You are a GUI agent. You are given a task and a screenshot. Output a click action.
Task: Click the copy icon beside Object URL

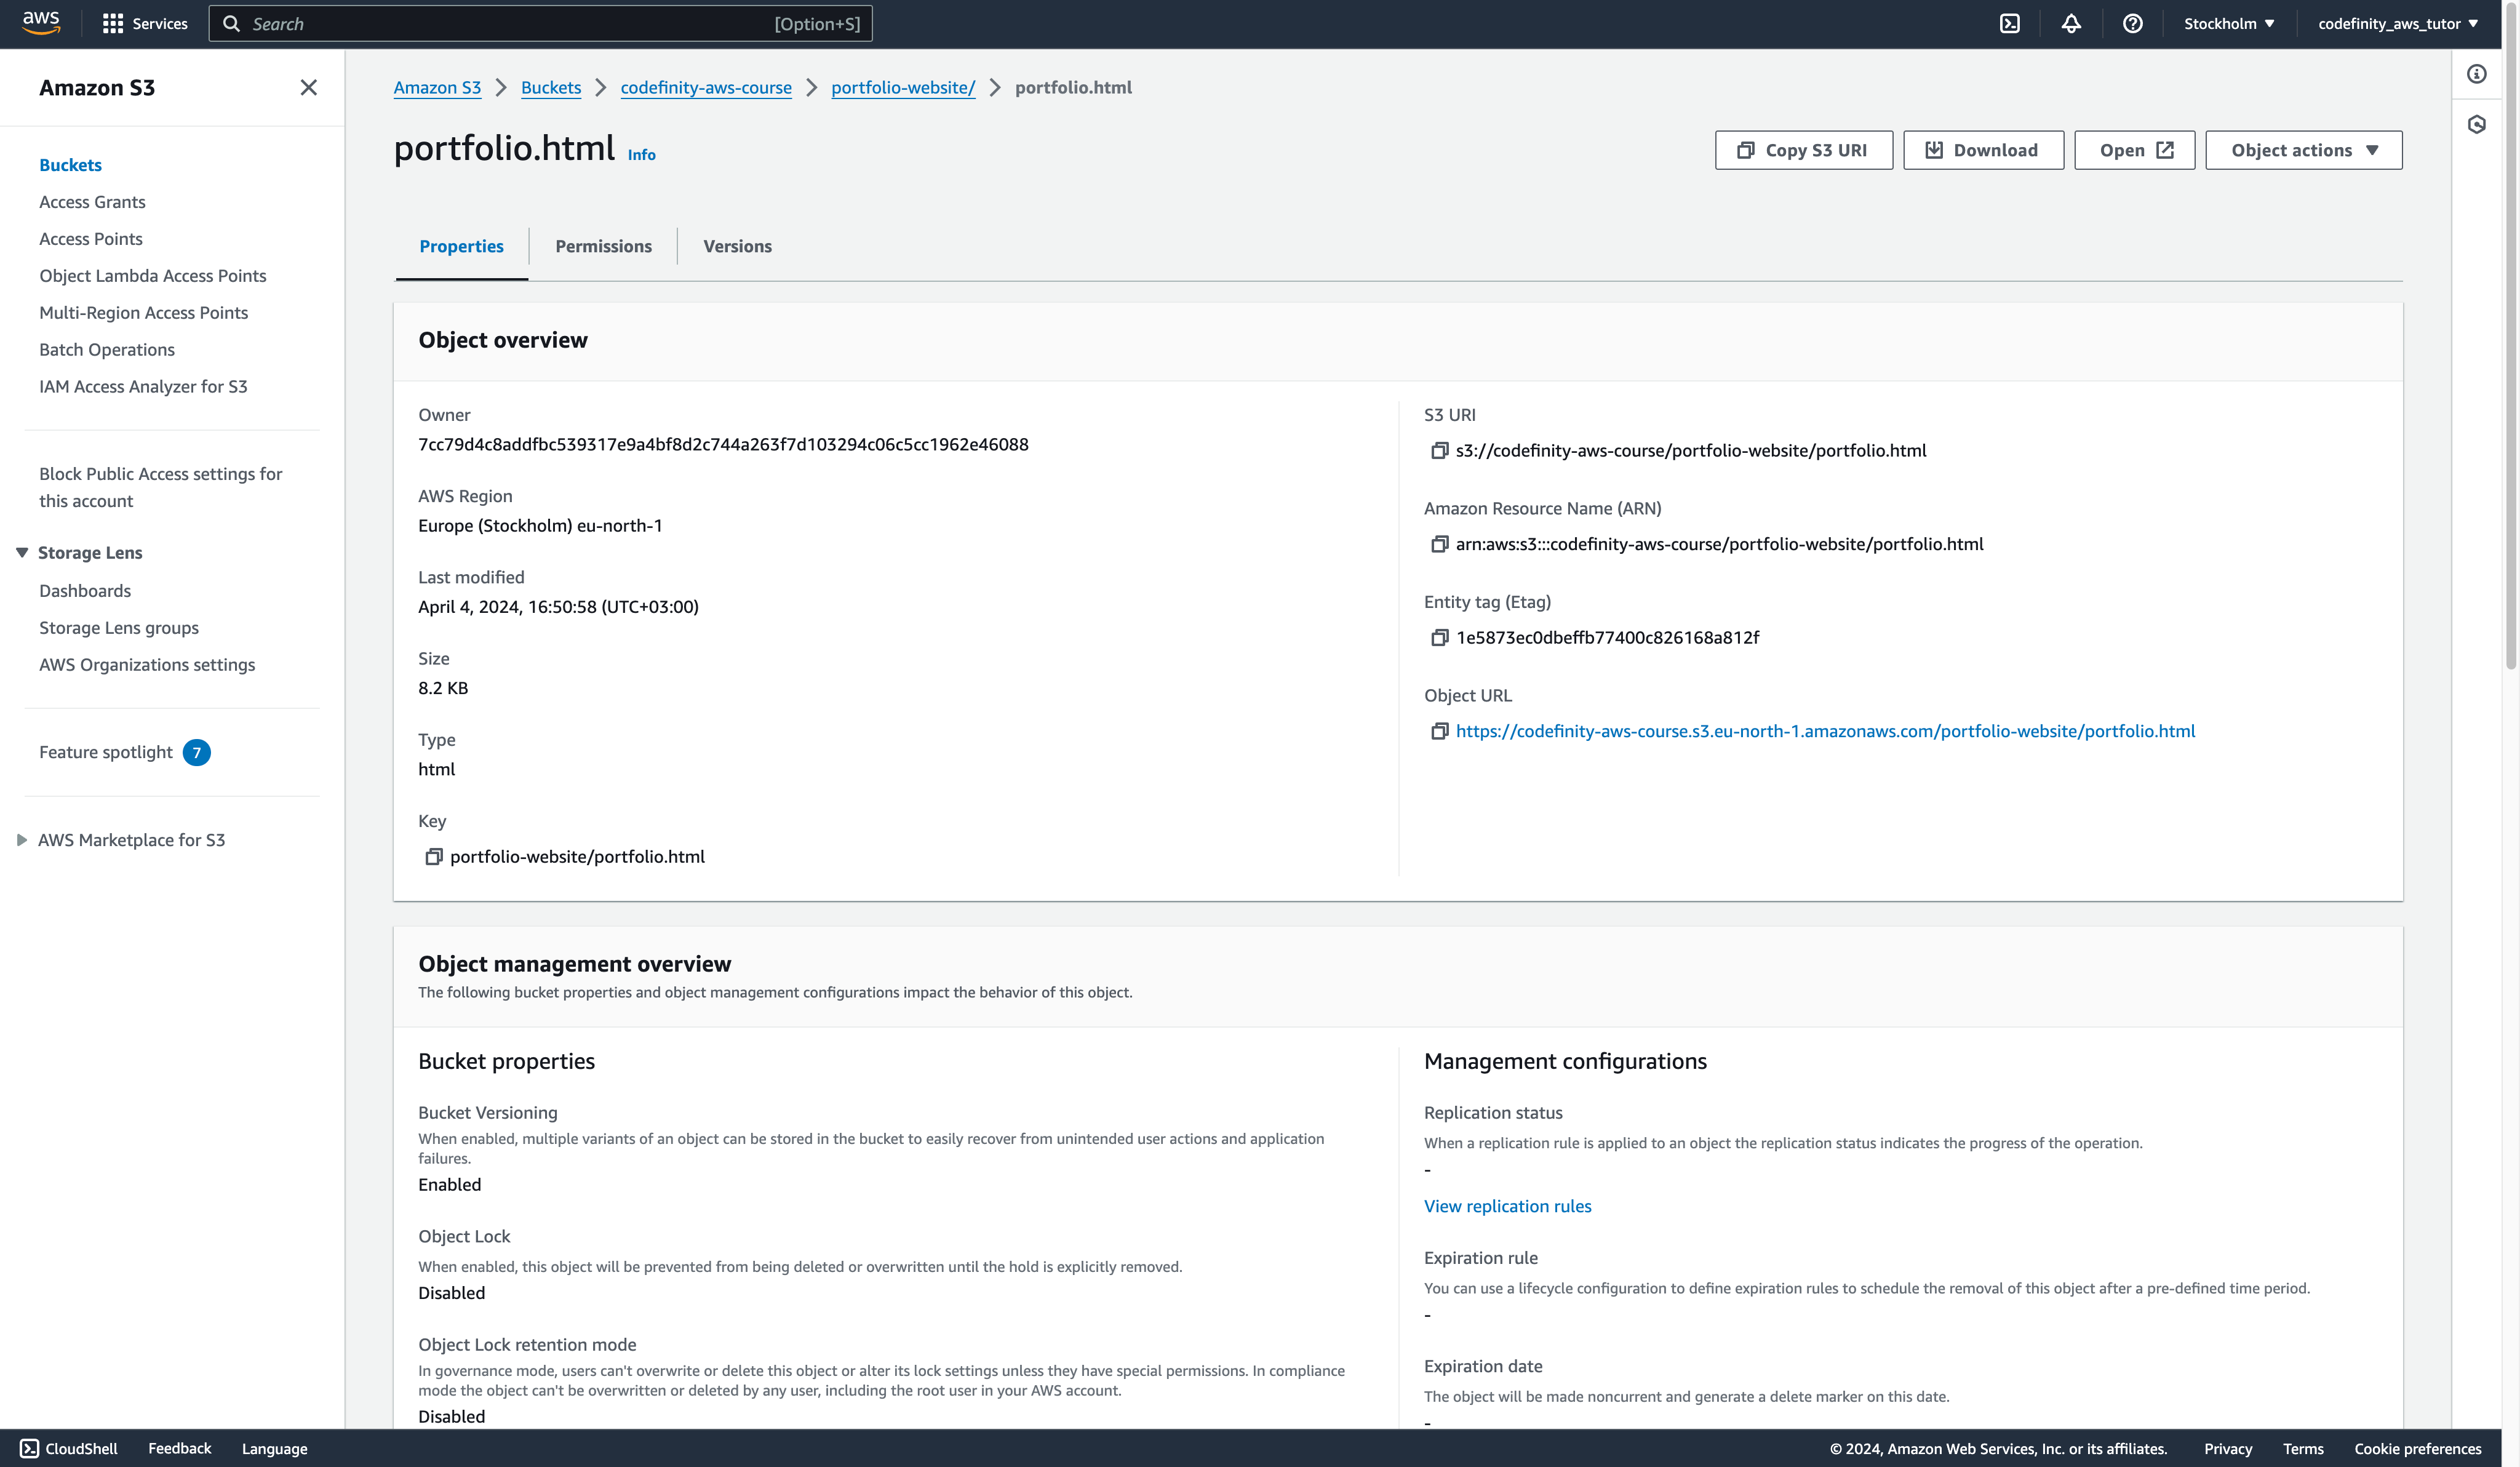tap(1439, 731)
